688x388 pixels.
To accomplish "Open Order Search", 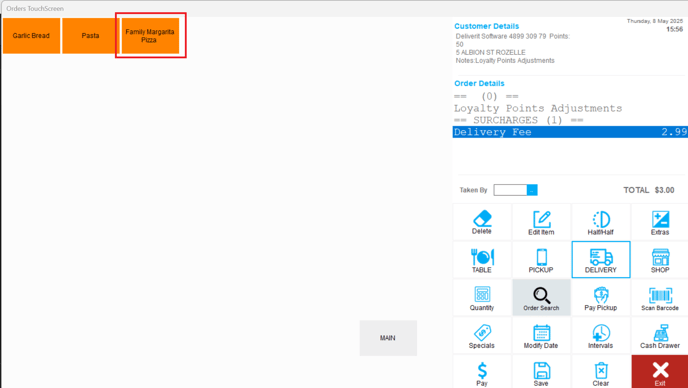I will 541,298.
